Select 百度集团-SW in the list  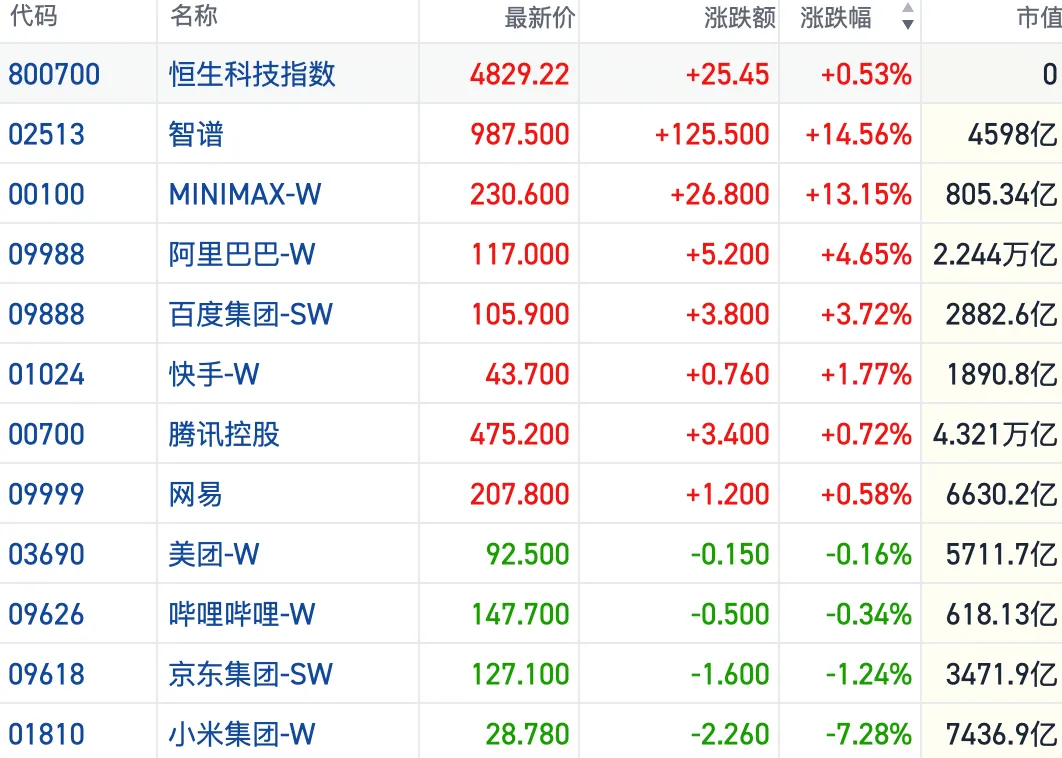(251, 314)
